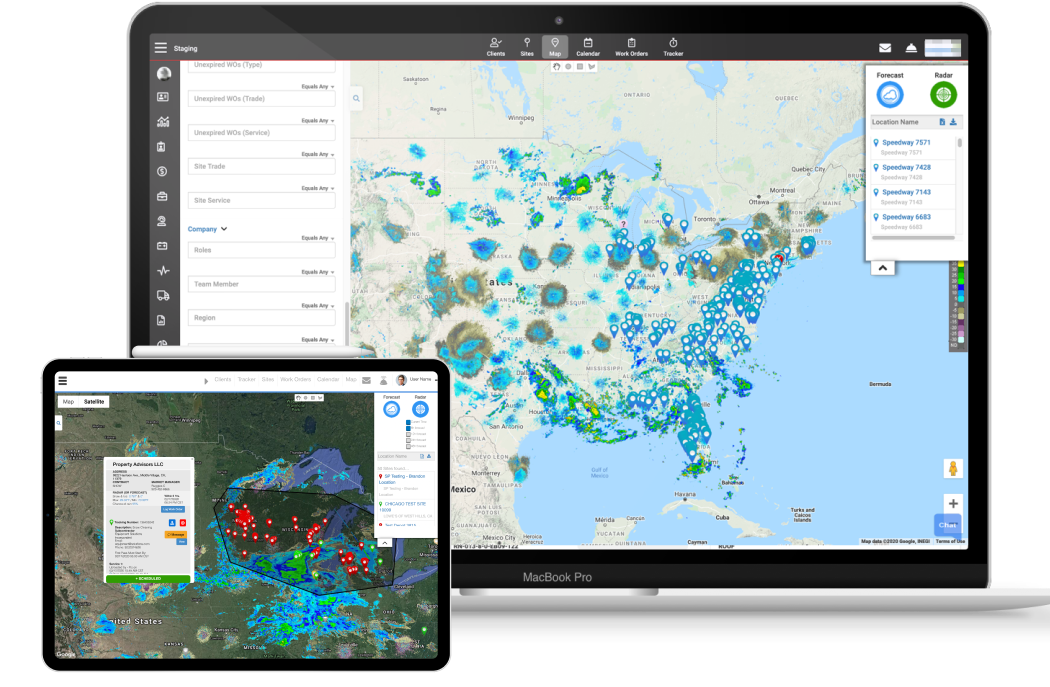Image resolution: width=1050 pixels, height=687 pixels.
Task: Click the Street View pegman on laptop map
Action: [953, 469]
